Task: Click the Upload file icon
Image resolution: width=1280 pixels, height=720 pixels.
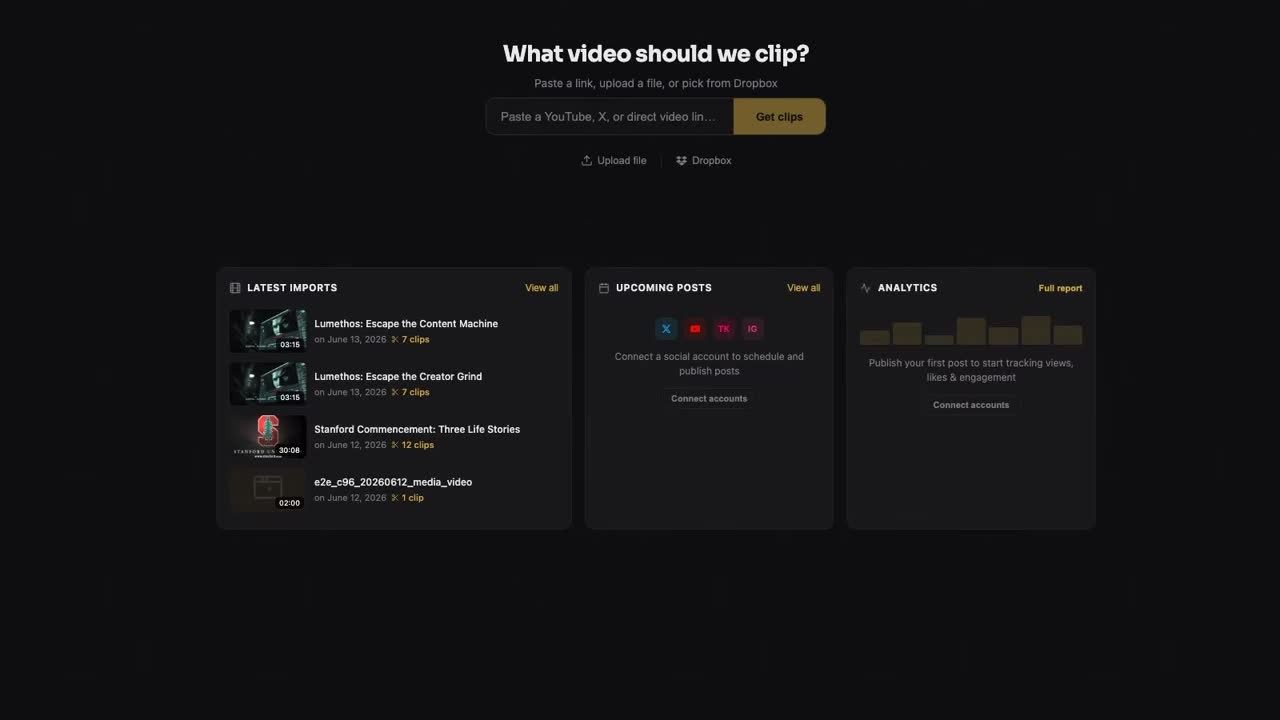Action: point(587,160)
